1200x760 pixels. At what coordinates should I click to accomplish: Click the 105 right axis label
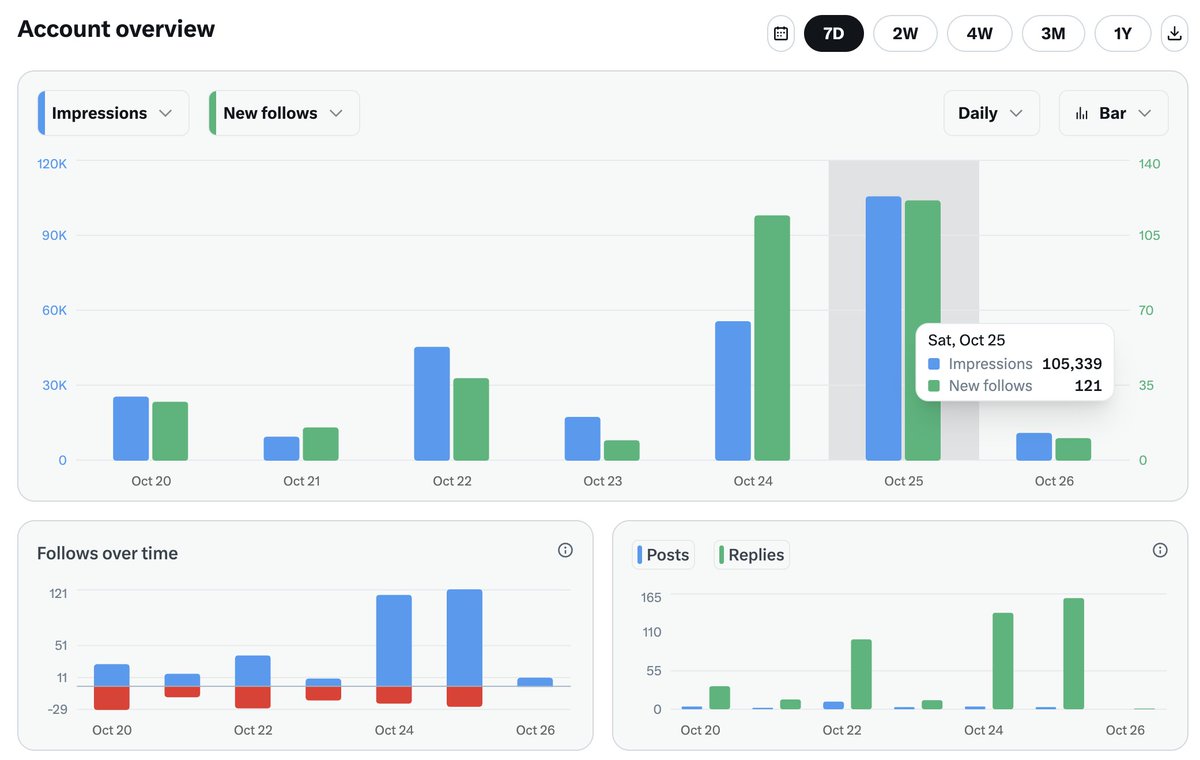point(1149,235)
